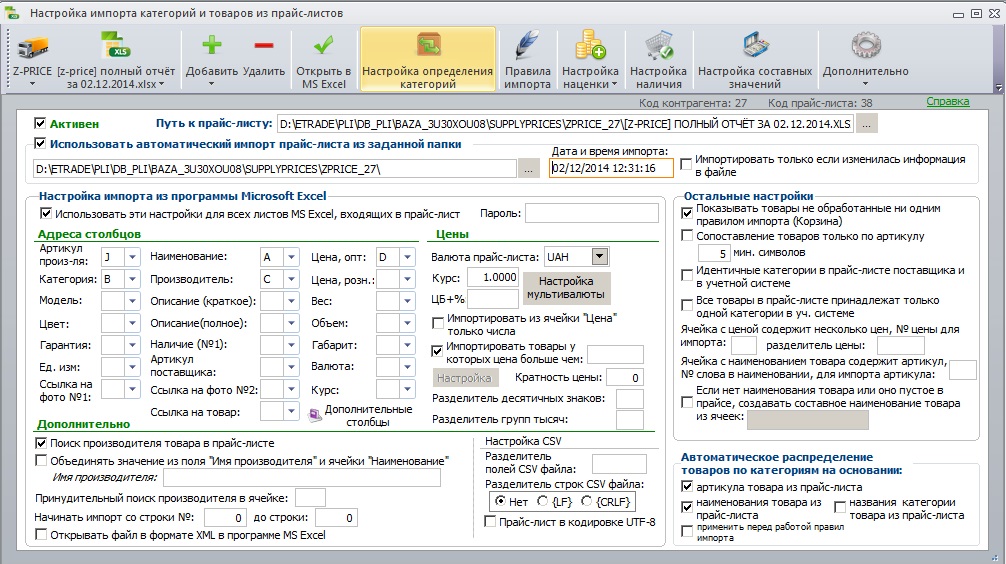Image resolution: width=1006 pixels, height=564 pixels.
Task: Browse auto-import folder with ellipsis button
Action: (528, 169)
